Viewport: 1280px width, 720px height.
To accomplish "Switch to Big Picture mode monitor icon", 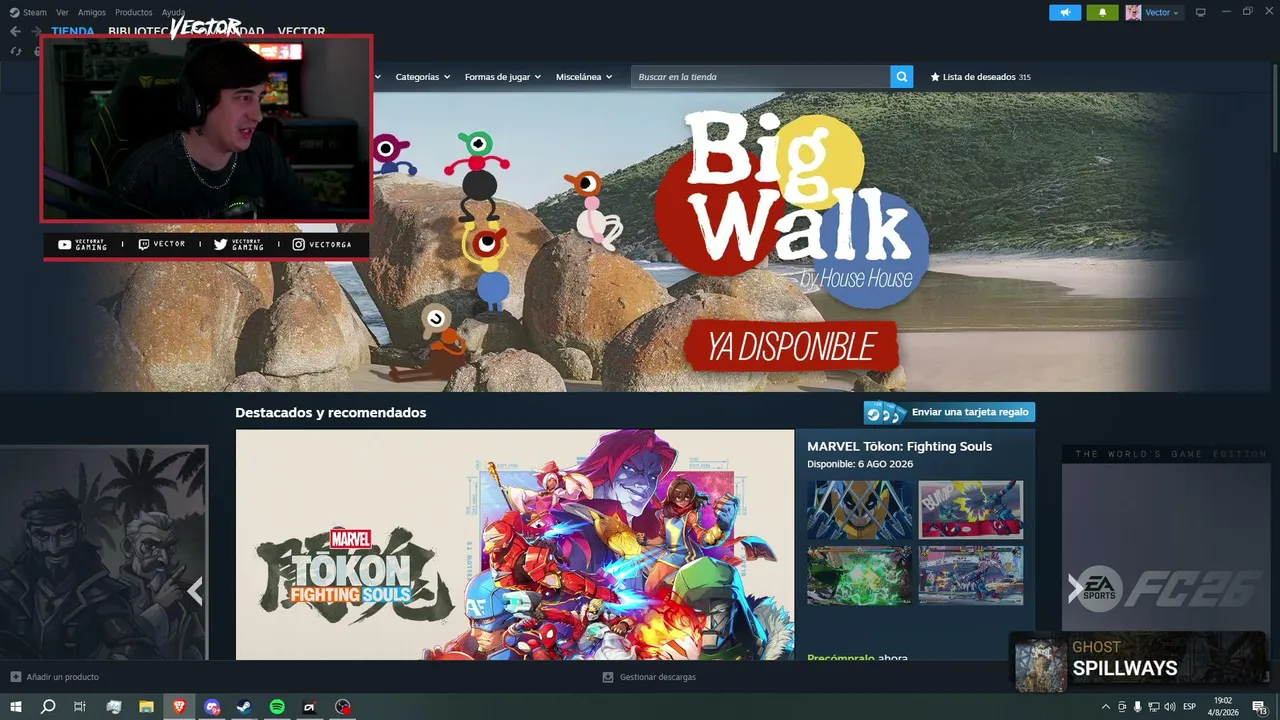I will point(1201,12).
